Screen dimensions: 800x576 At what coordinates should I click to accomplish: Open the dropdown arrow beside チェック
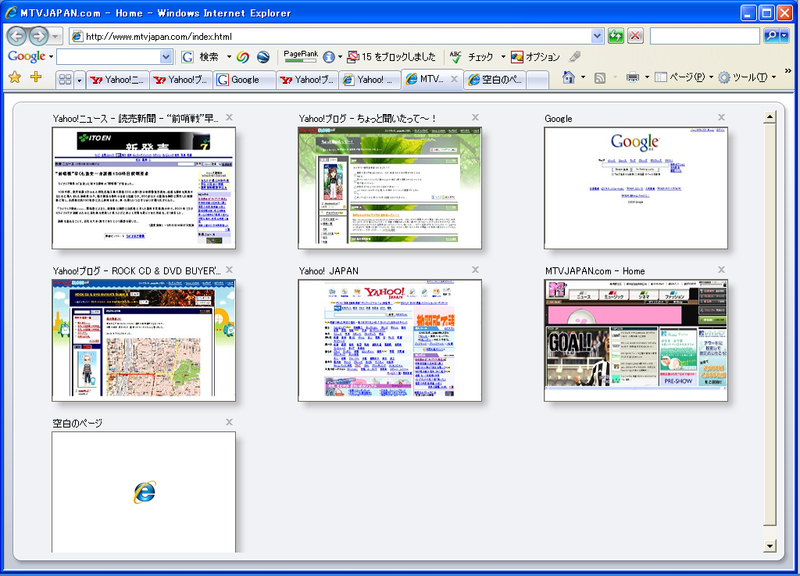(503, 57)
